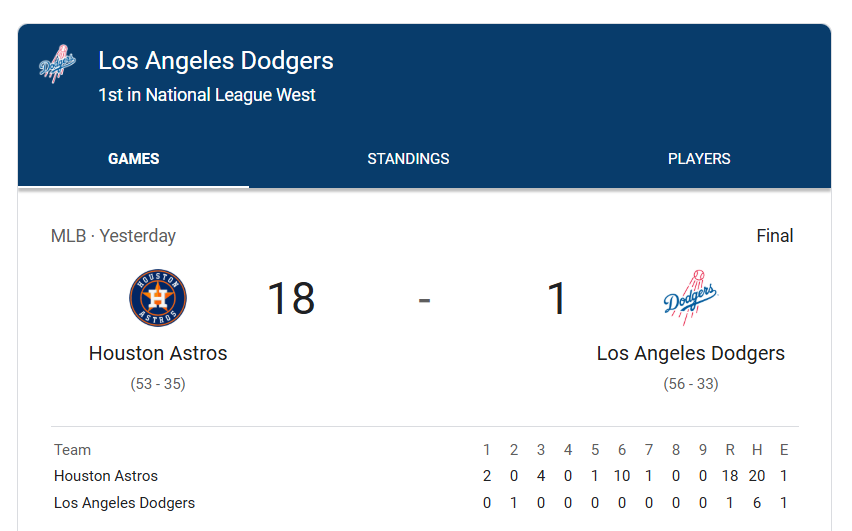Select 1st in National League West text
The image size is (852, 531).
click(x=206, y=95)
